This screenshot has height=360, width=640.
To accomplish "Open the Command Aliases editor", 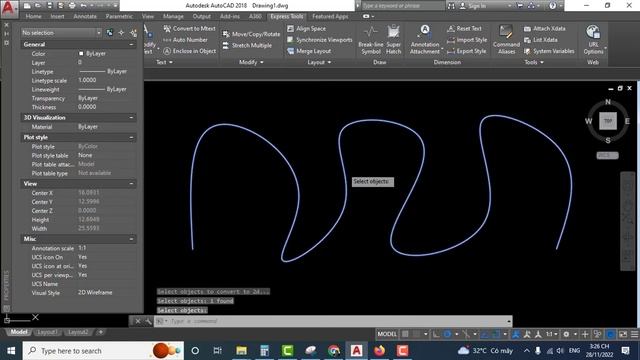I will point(506,40).
